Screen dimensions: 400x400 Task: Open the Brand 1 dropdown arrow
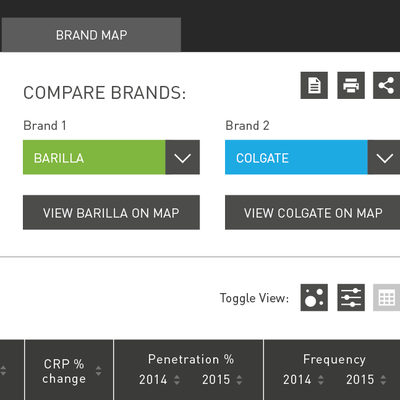click(x=183, y=157)
